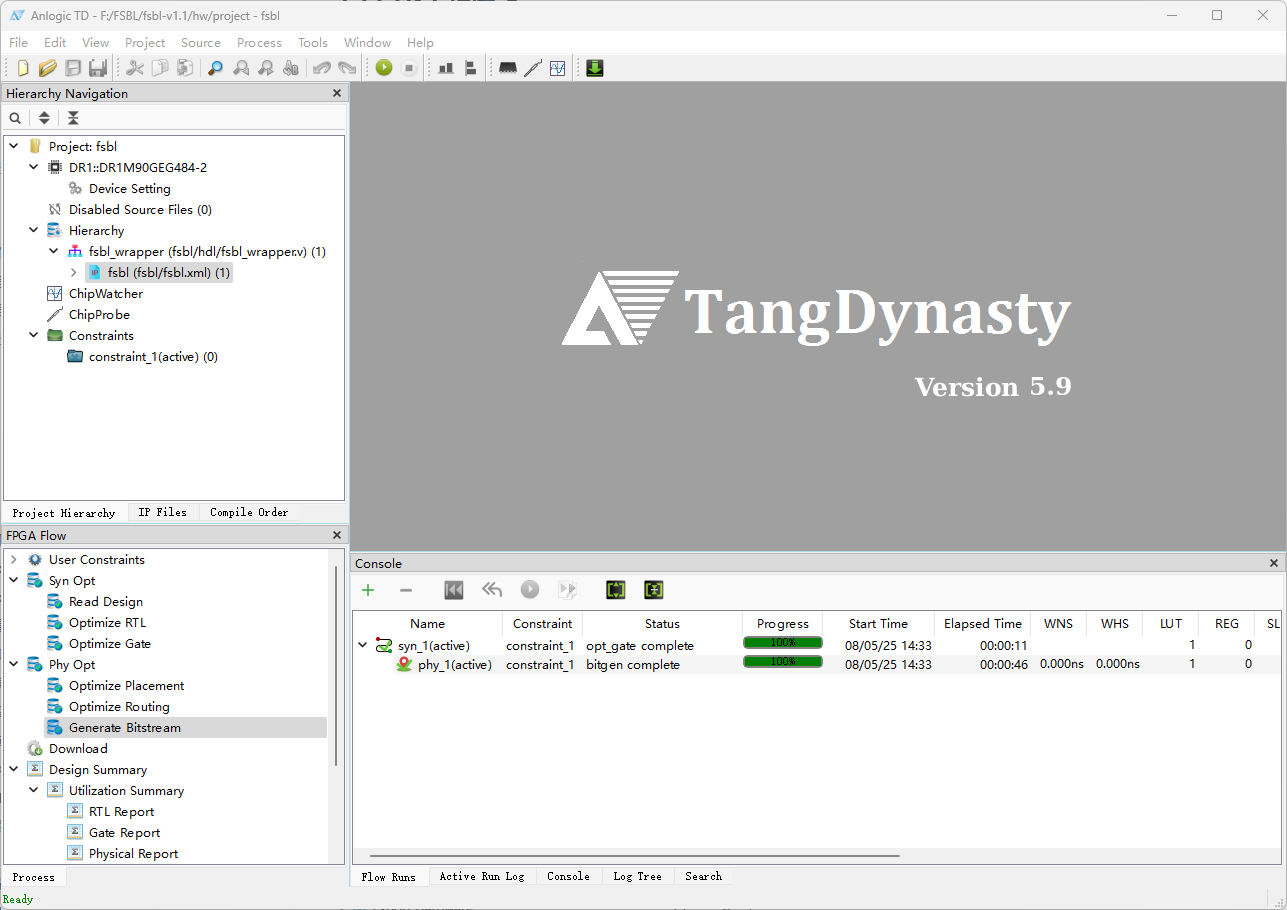The width and height of the screenshot is (1287, 910).
Task: Close the Console panel
Action: click(x=1274, y=563)
